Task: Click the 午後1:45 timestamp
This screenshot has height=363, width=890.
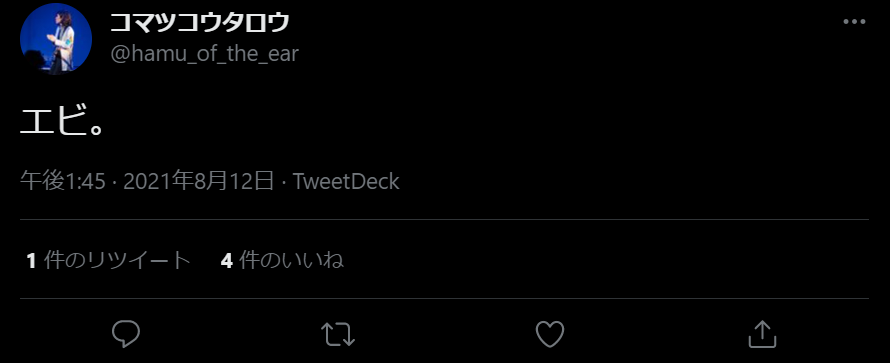Action: [x=63, y=182]
